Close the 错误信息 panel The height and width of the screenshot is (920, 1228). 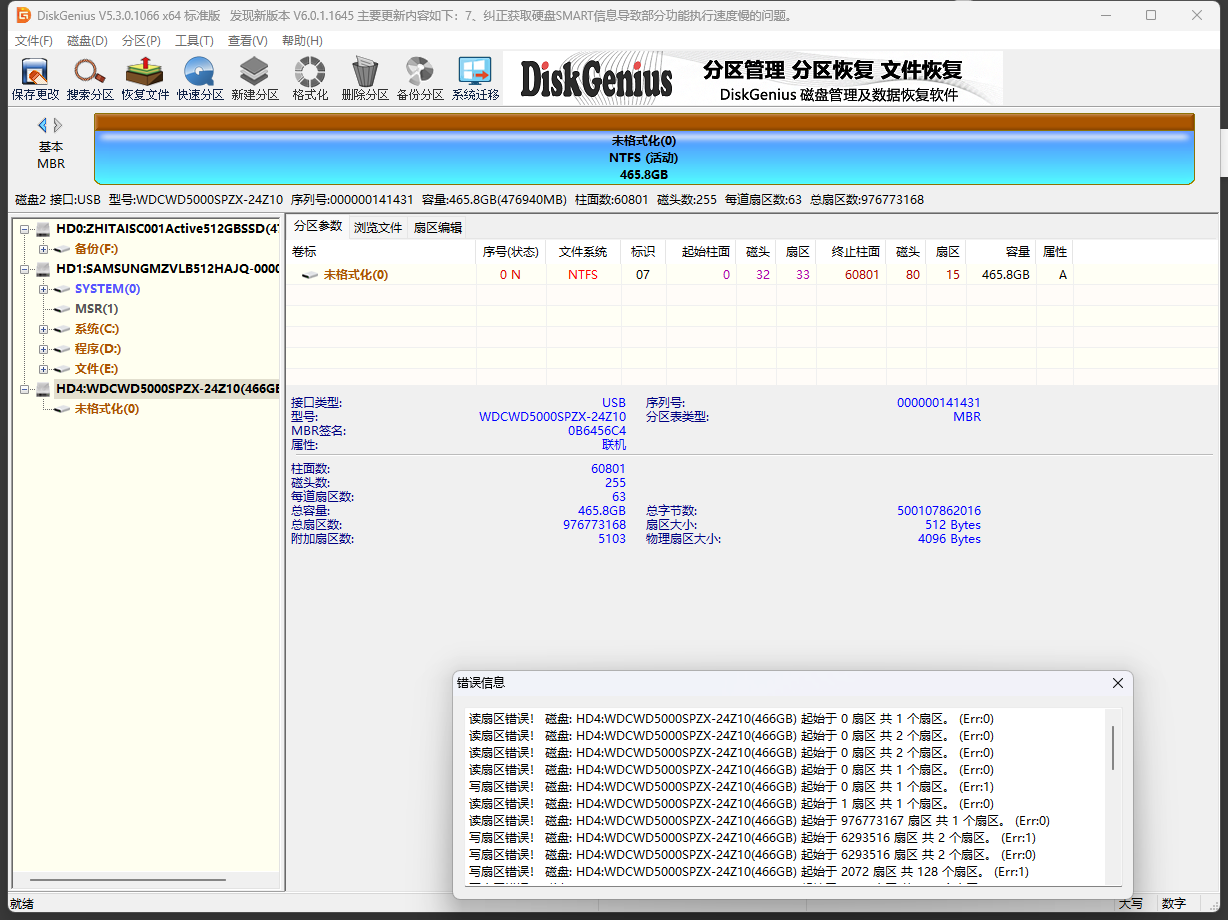(x=1118, y=683)
